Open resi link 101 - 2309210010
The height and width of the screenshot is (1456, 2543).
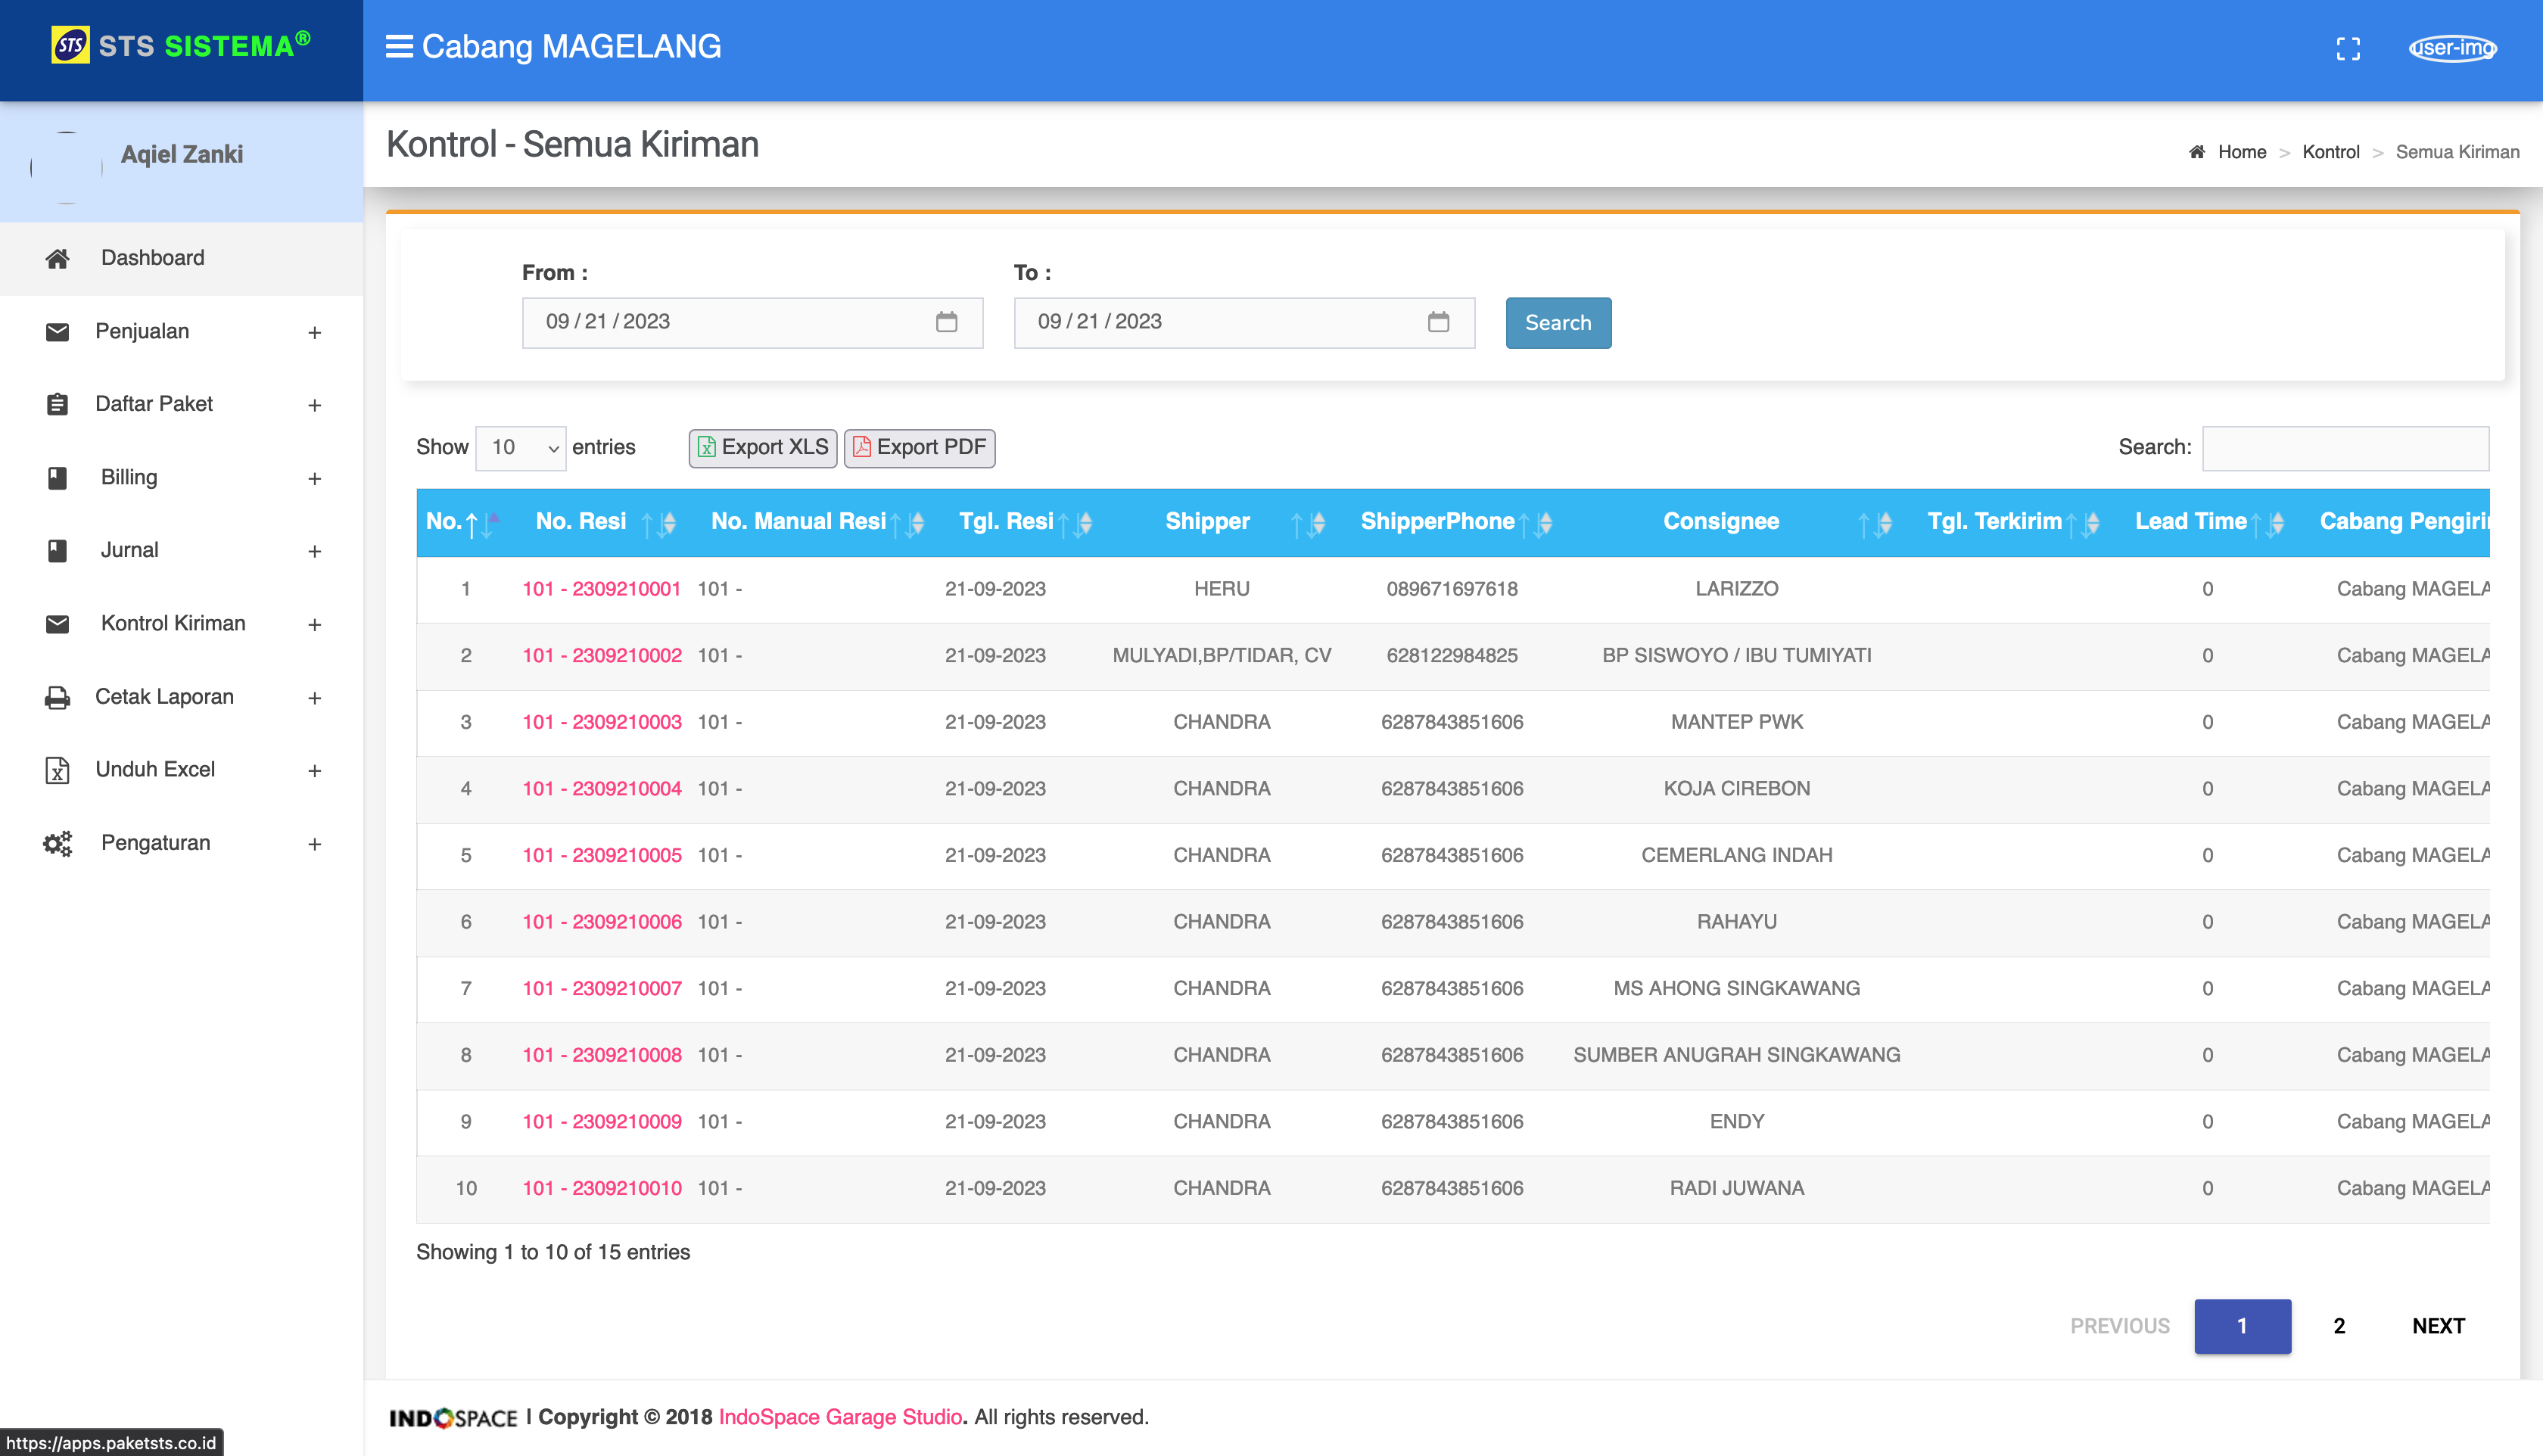click(602, 1188)
